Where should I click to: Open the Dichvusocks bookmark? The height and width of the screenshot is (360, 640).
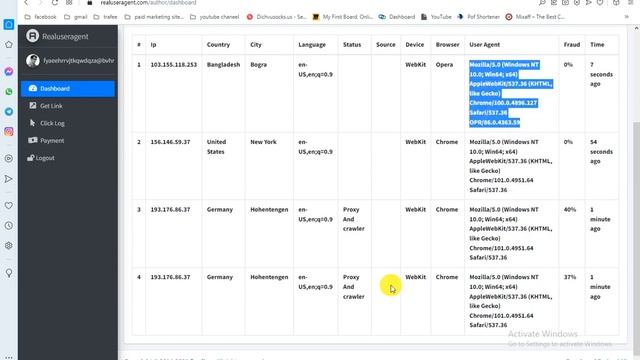click(x=276, y=17)
